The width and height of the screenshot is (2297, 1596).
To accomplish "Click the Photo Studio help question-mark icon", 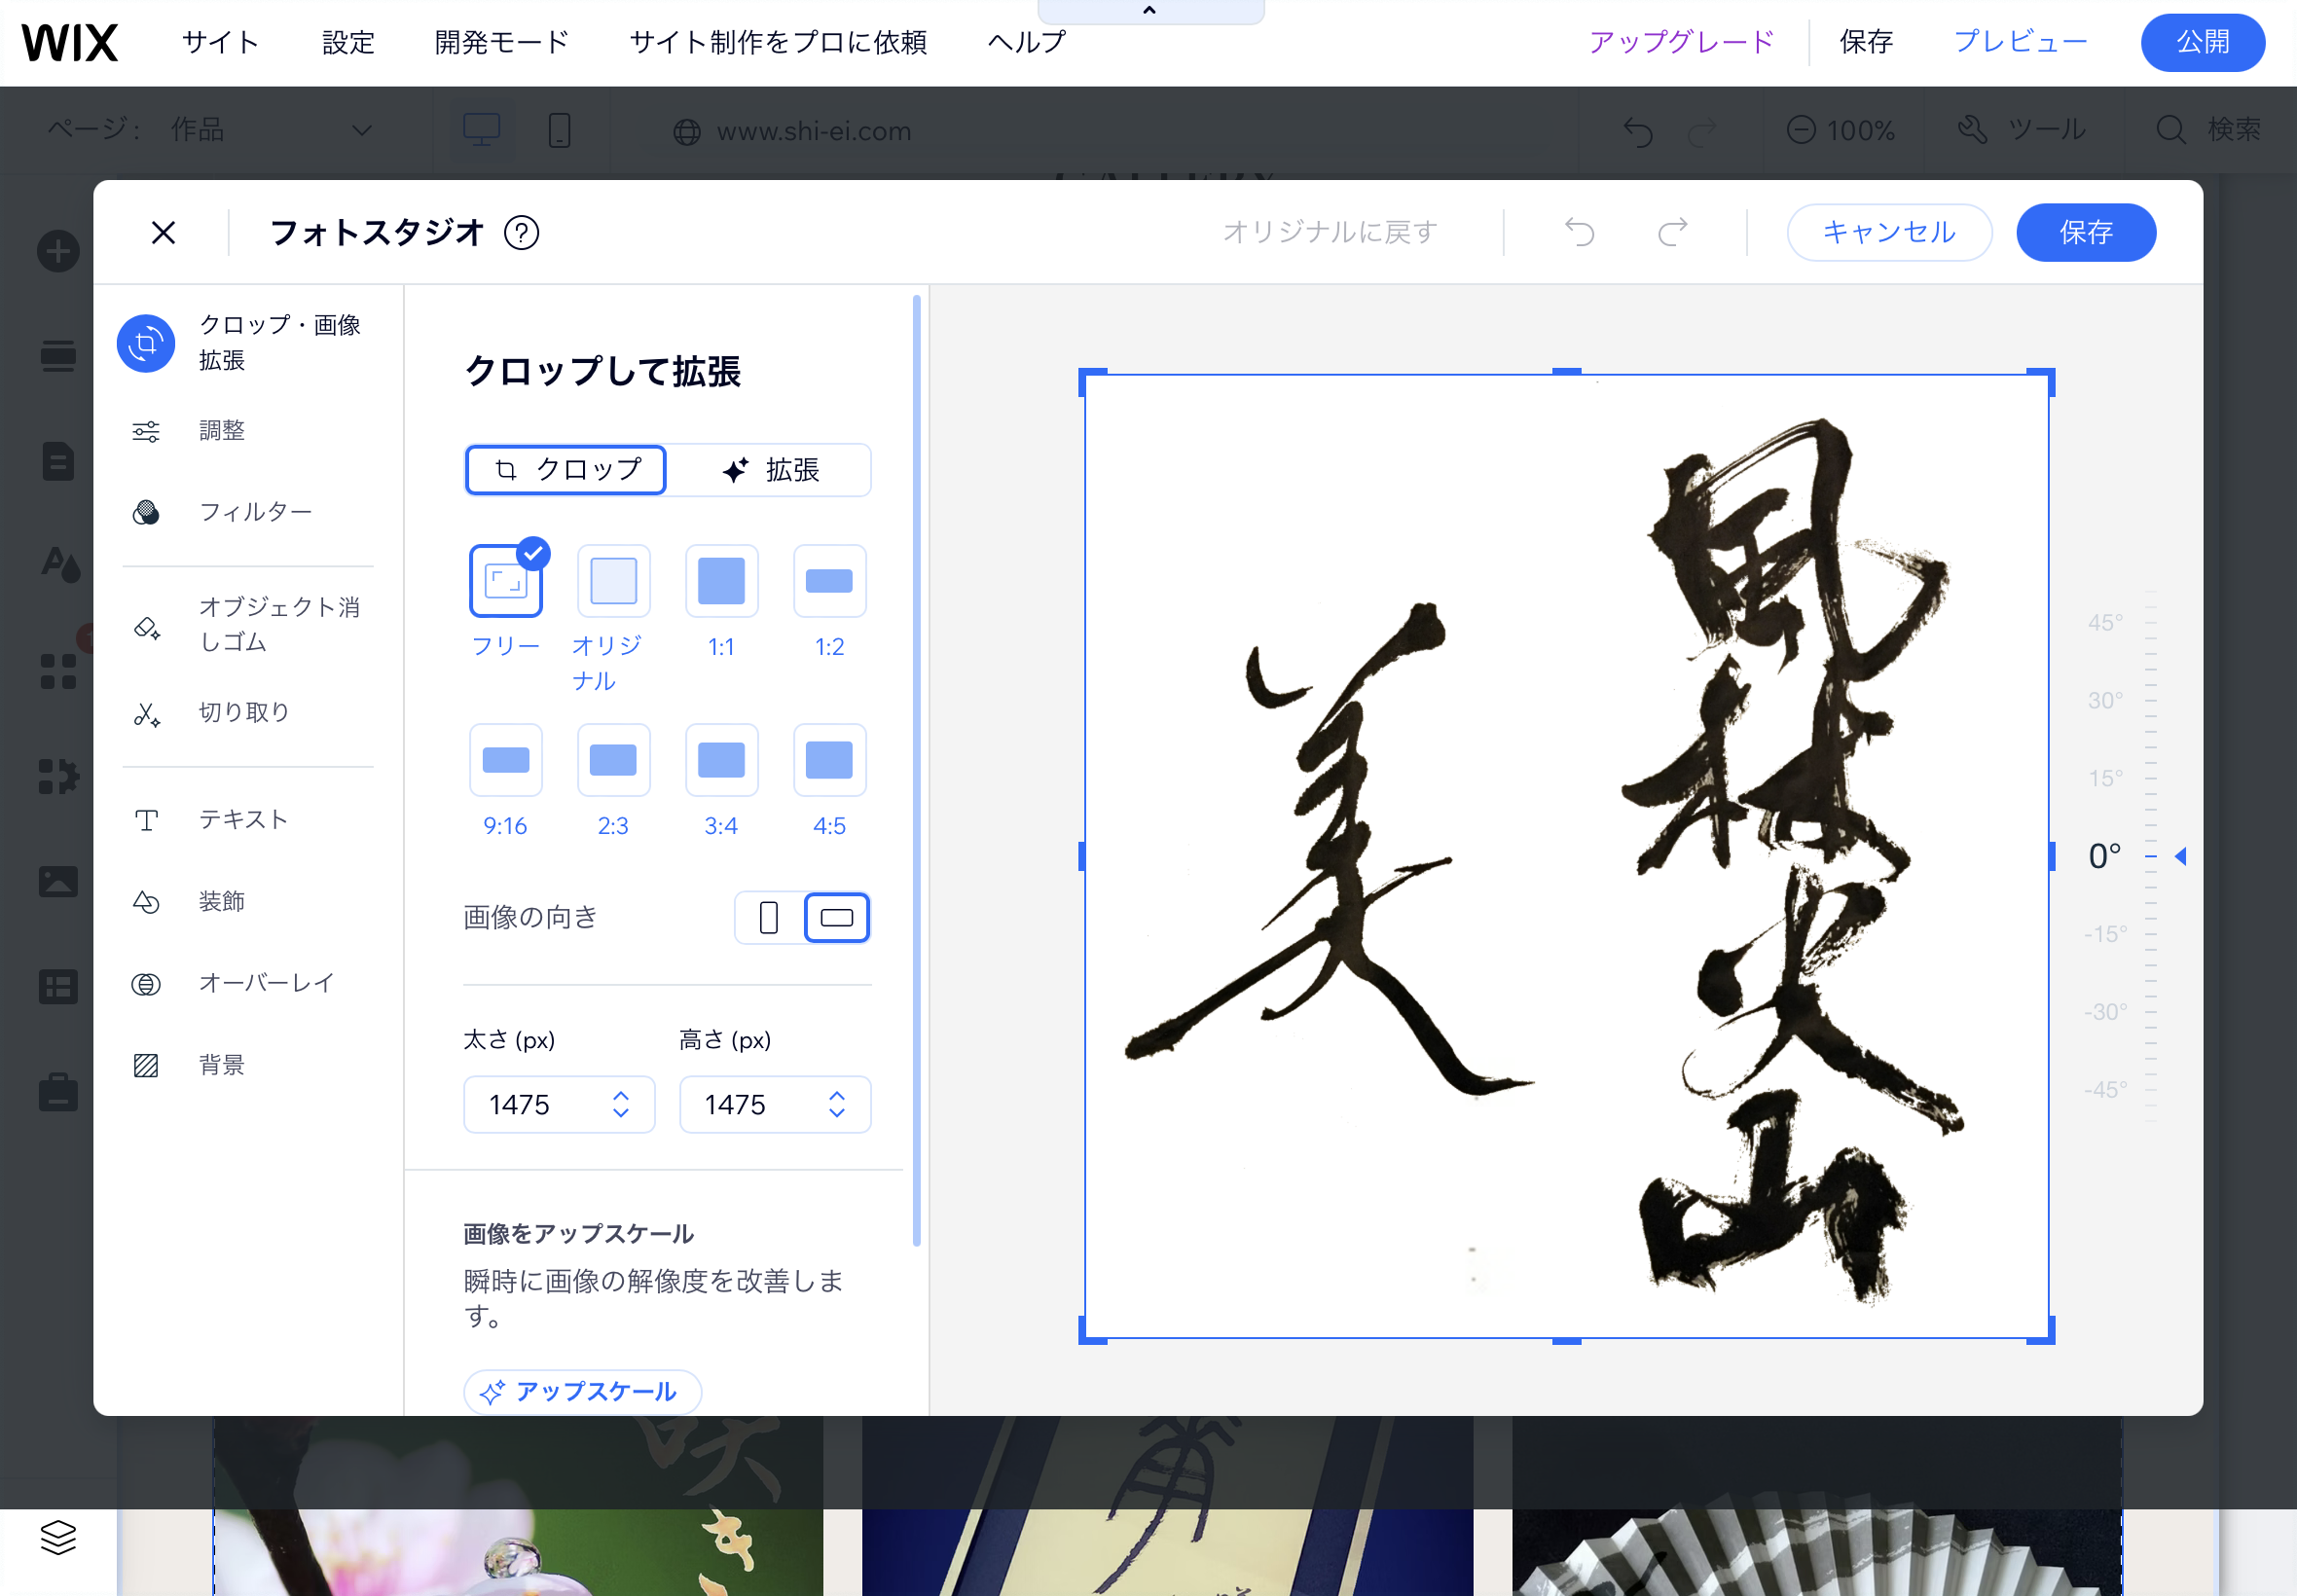I will click(x=521, y=233).
